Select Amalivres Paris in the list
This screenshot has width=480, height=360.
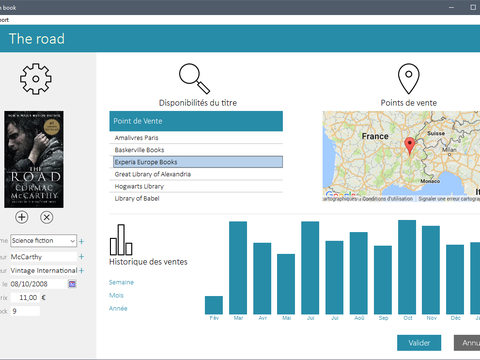[x=196, y=138]
